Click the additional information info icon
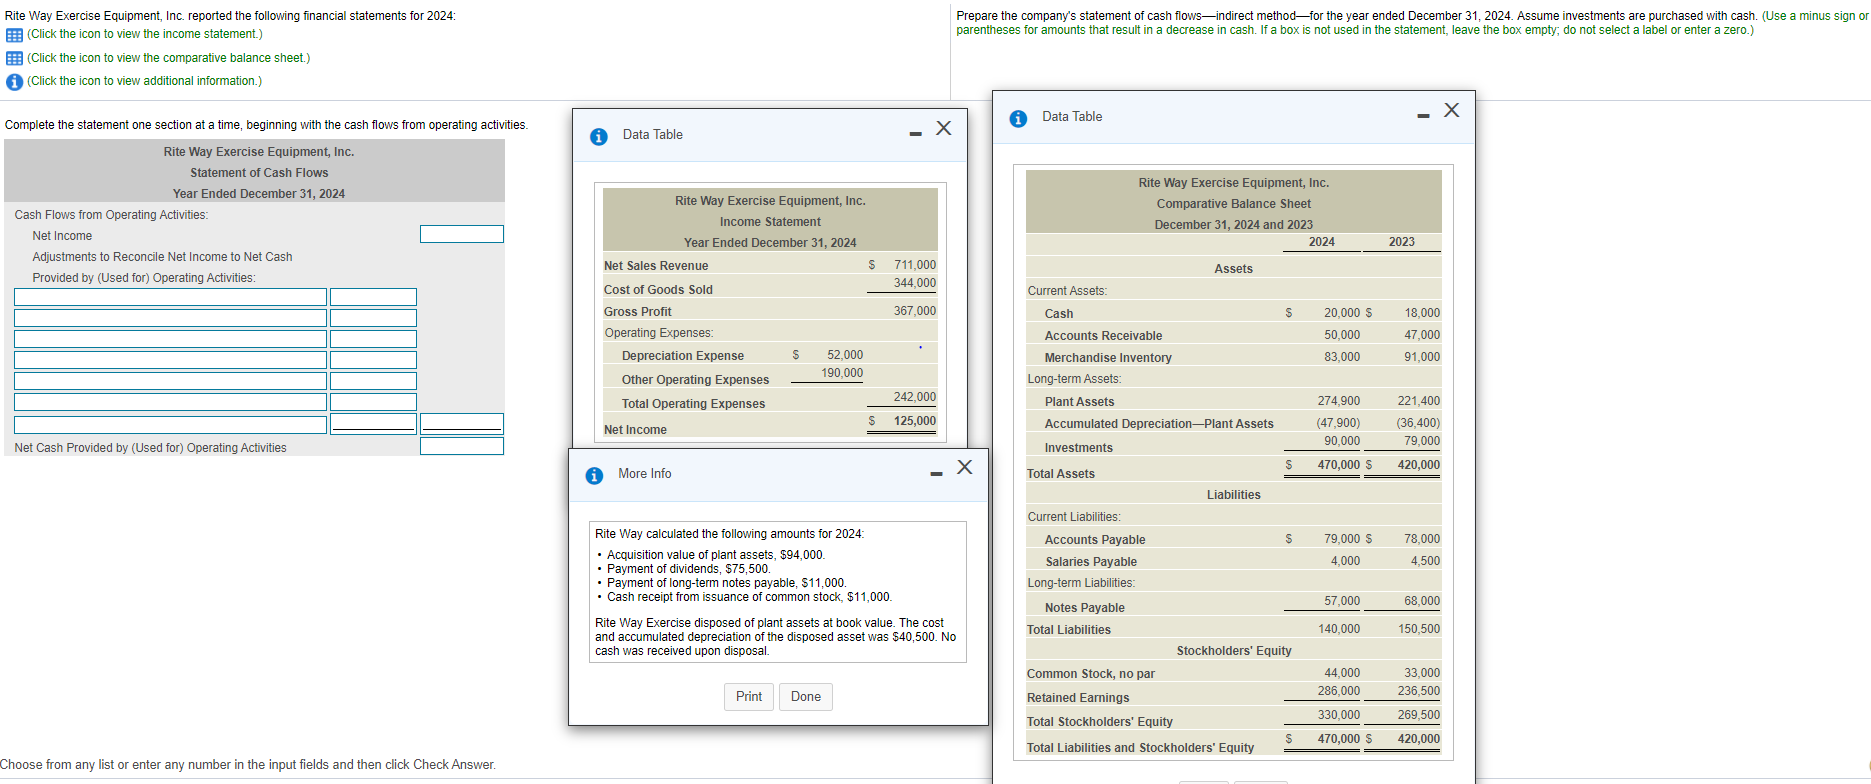This screenshot has height=784, width=1871. pyautogui.click(x=14, y=82)
